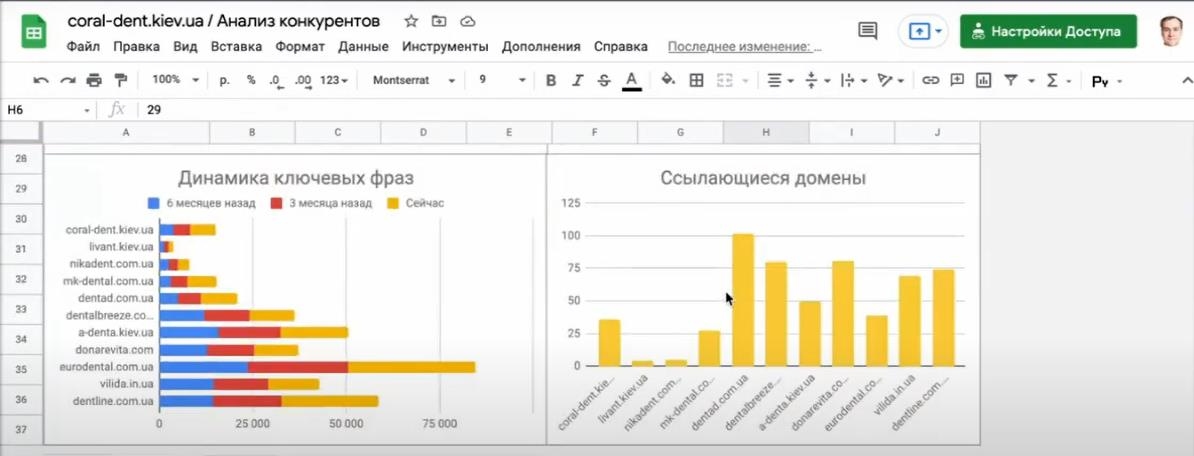Click the Сейчас legend entry
The height and width of the screenshot is (456, 1194).
416,203
